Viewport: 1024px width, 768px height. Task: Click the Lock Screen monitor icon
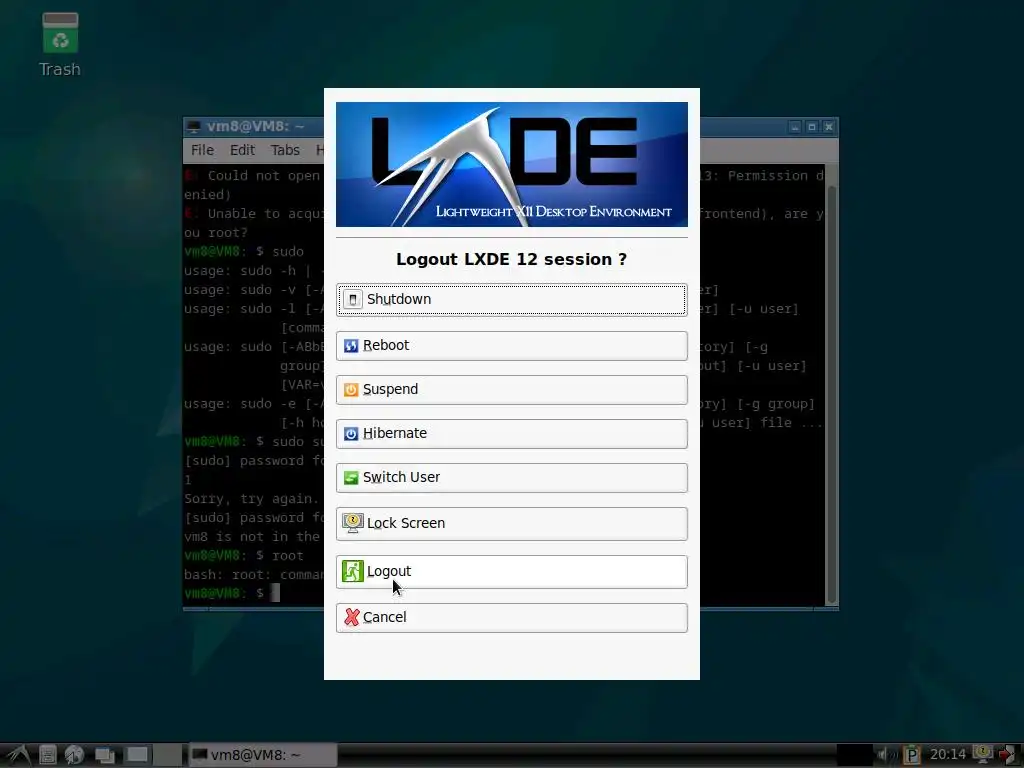tap(353, 523)
